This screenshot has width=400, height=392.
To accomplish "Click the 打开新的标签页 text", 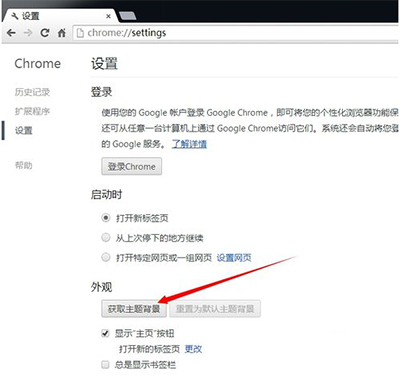I will click(149, 349).
